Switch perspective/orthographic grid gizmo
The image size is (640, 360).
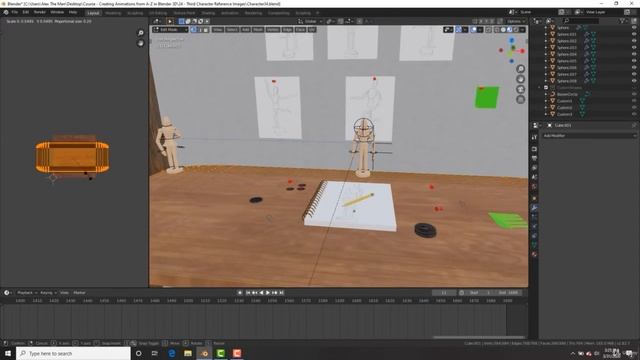[x=520, y=99]
